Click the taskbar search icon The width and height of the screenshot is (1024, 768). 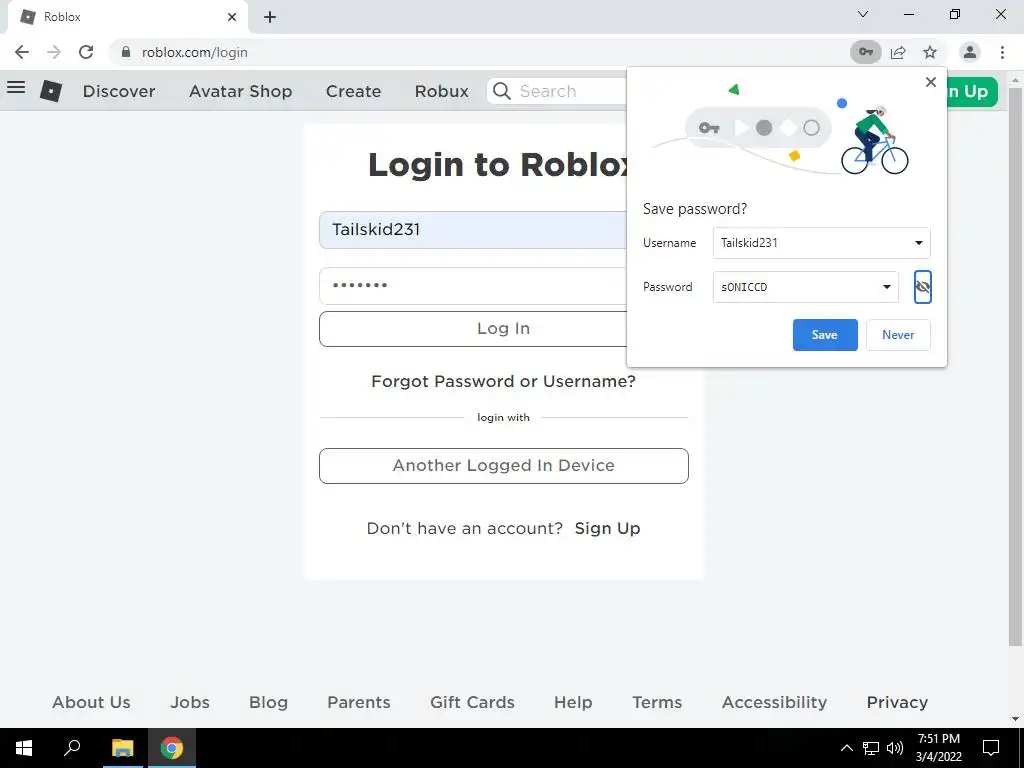pos(72,748)
